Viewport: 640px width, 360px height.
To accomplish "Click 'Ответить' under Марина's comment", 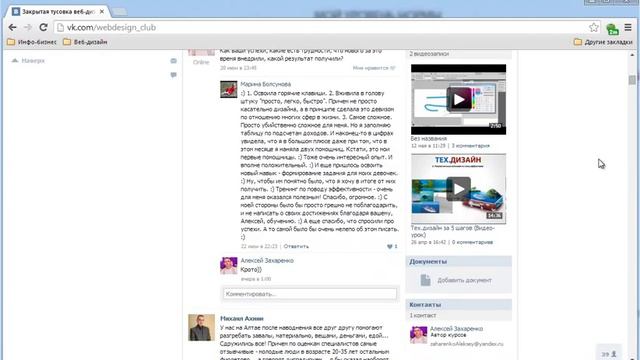I will pos(296,246).
